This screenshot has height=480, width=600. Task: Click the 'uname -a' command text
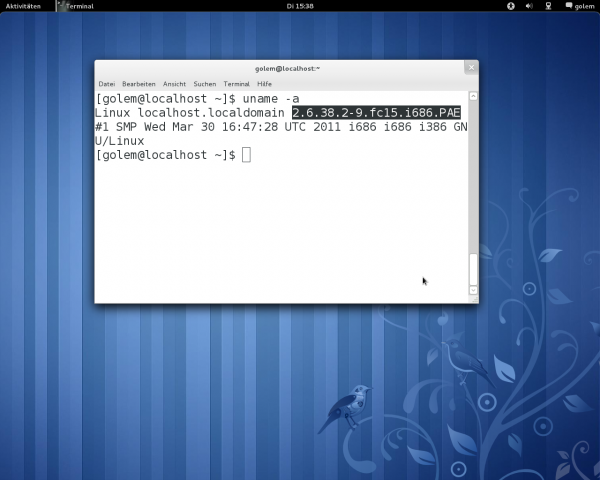click(271, 99)
